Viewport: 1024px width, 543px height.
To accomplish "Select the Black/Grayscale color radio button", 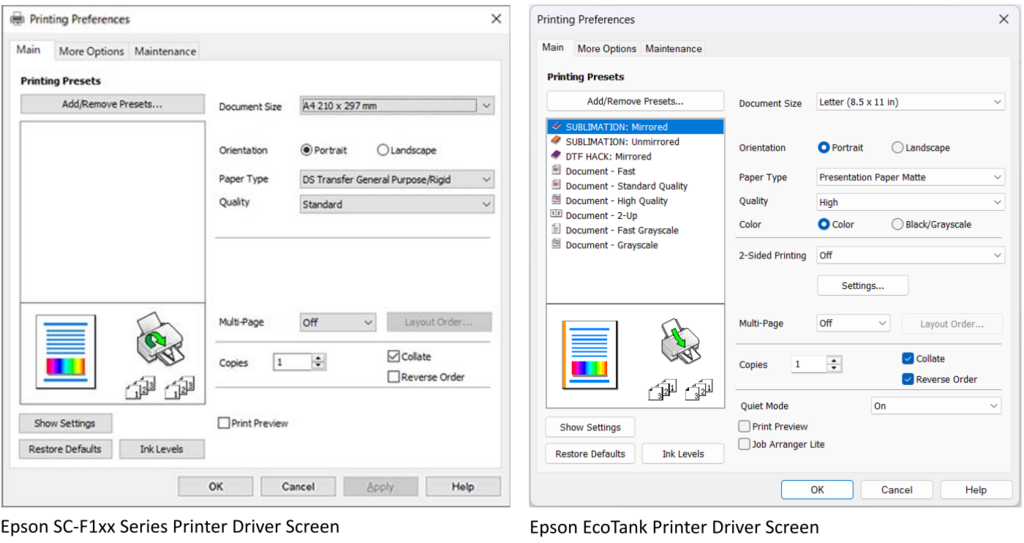I will tap(897, 225).
